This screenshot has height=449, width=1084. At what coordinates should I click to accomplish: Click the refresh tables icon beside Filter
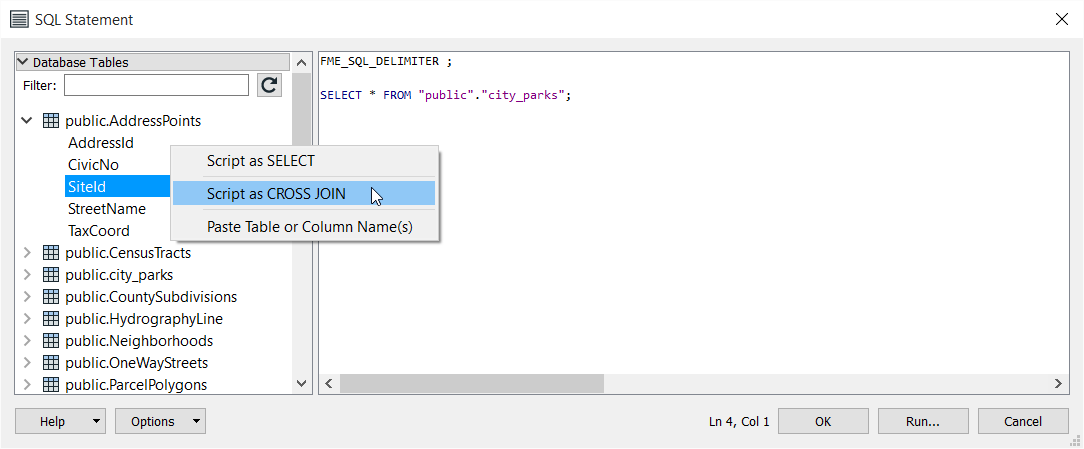(269, 85)
